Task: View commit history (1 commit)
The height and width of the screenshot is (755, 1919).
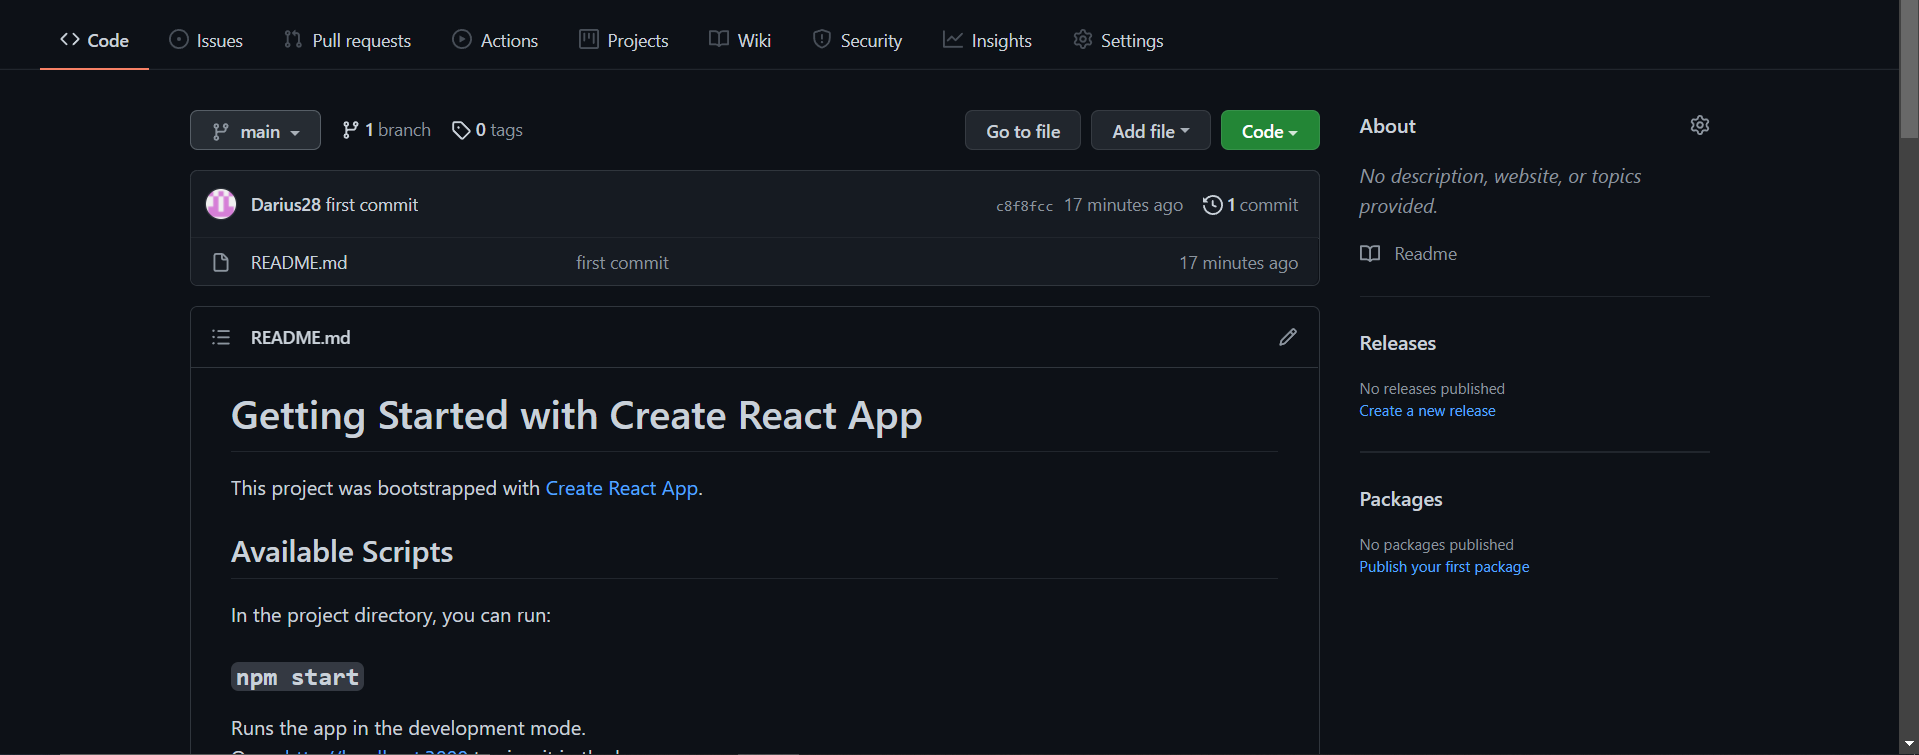Action: click(1250, 204)
